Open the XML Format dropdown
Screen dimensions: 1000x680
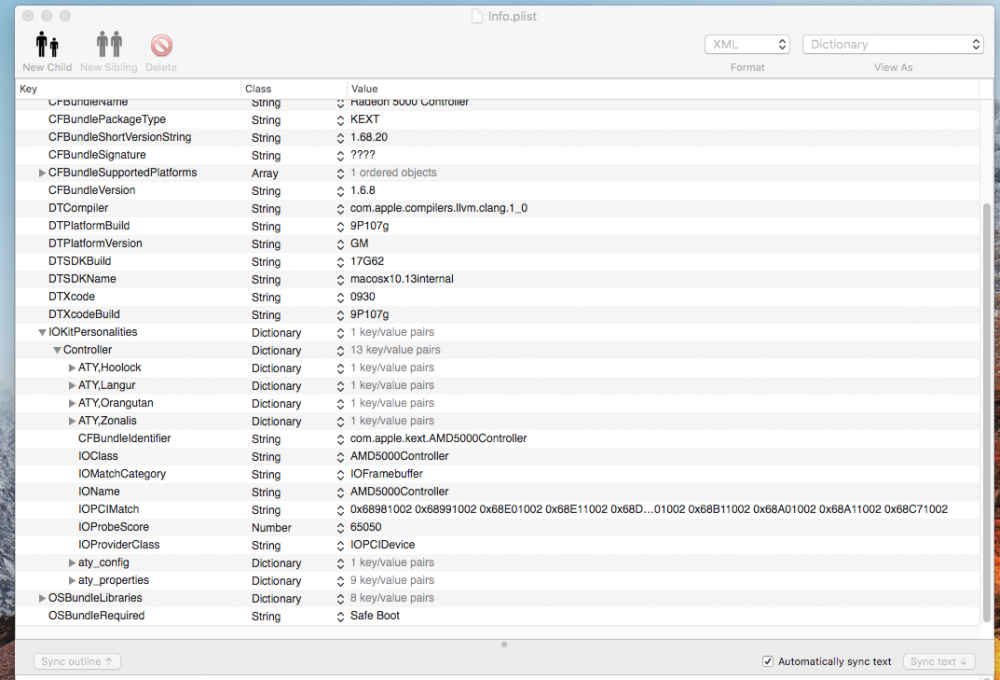pos(747,44)
